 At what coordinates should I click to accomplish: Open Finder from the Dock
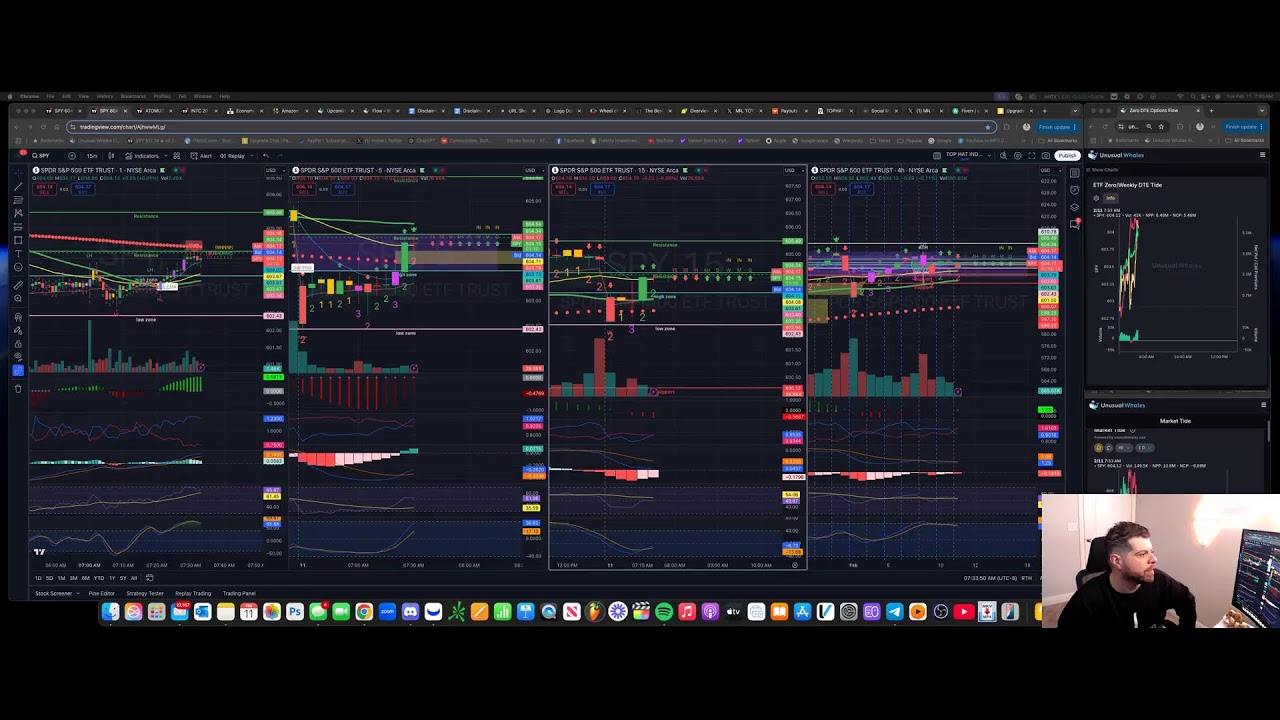coord(109,612)
